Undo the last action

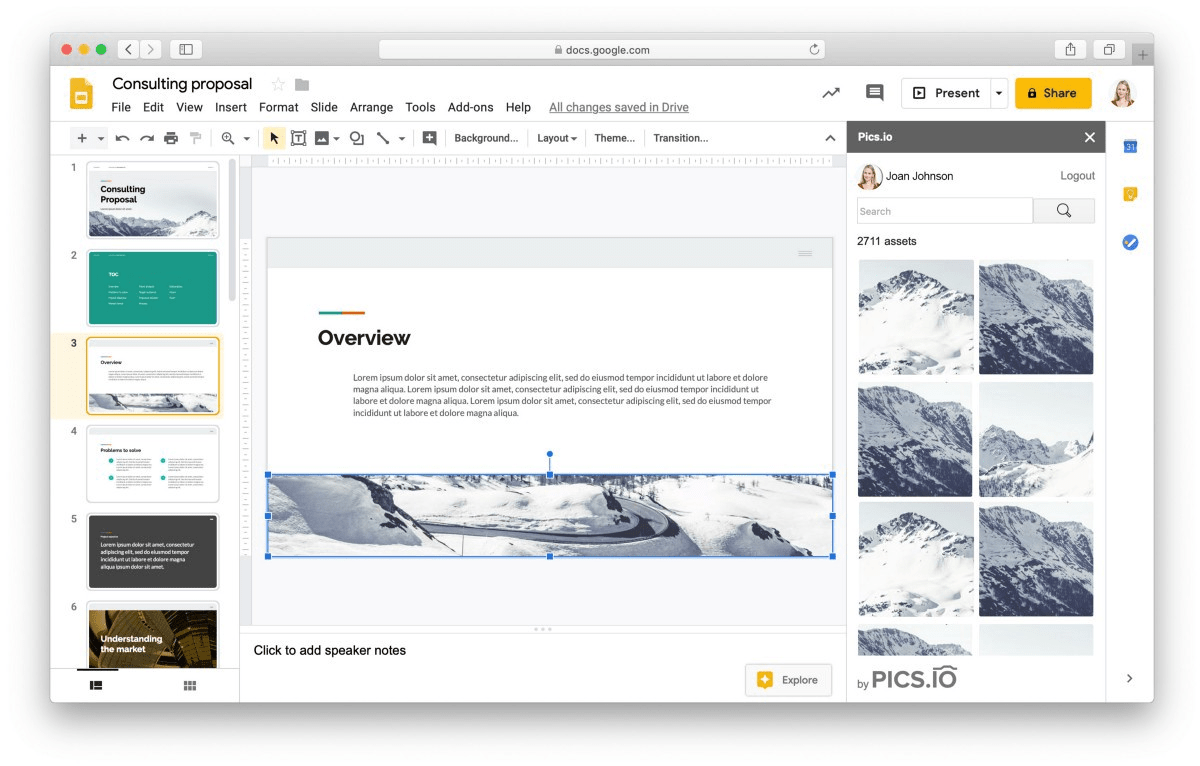122,138
